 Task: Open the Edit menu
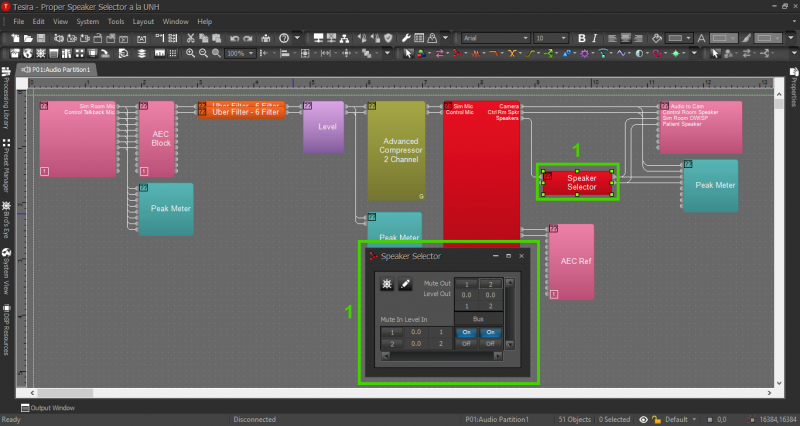tap(38, 21)
